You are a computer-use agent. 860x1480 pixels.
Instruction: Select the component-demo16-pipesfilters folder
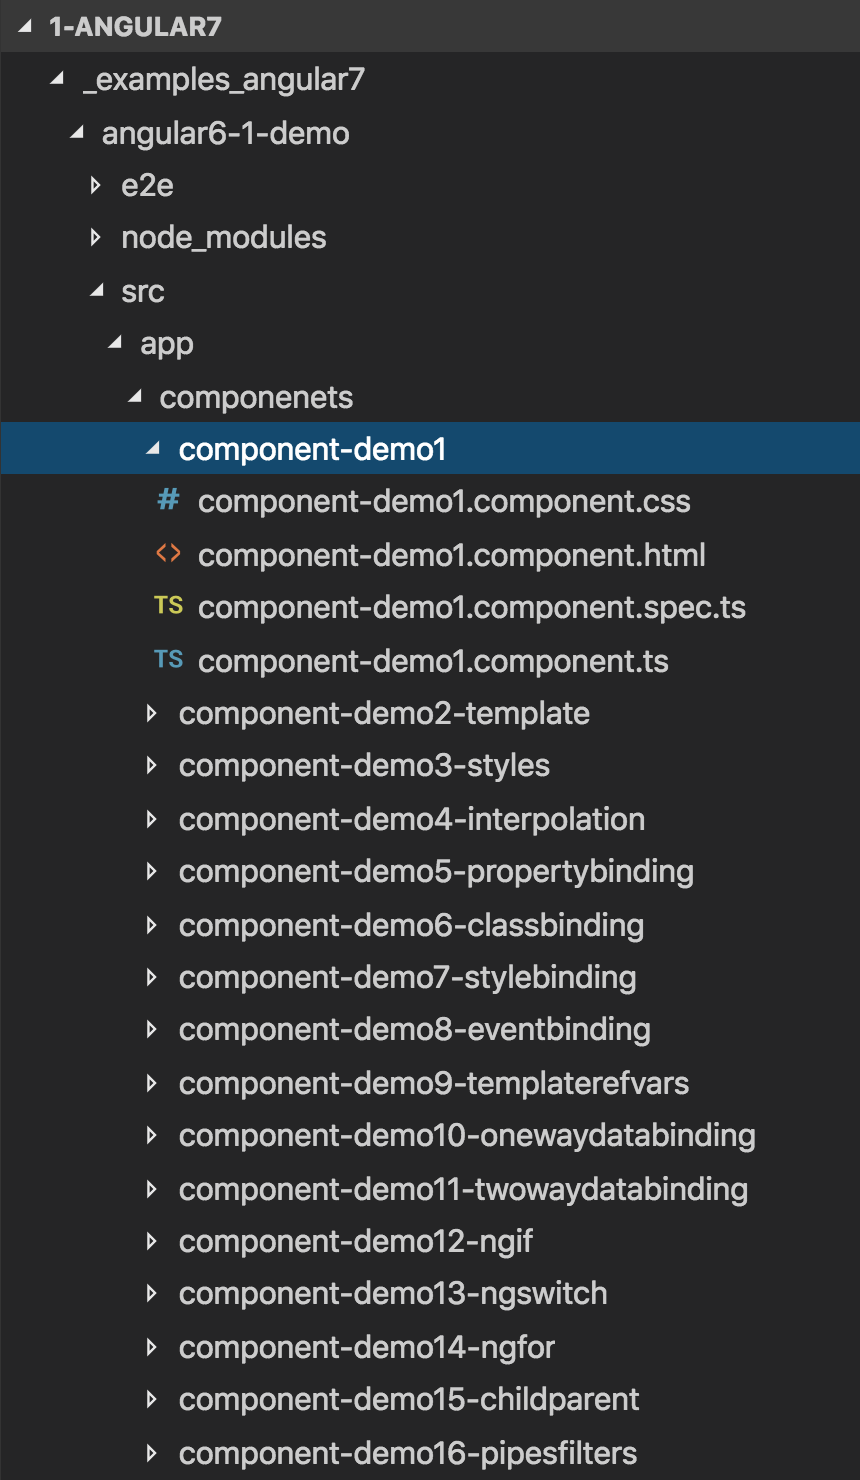pos(430,1453)
